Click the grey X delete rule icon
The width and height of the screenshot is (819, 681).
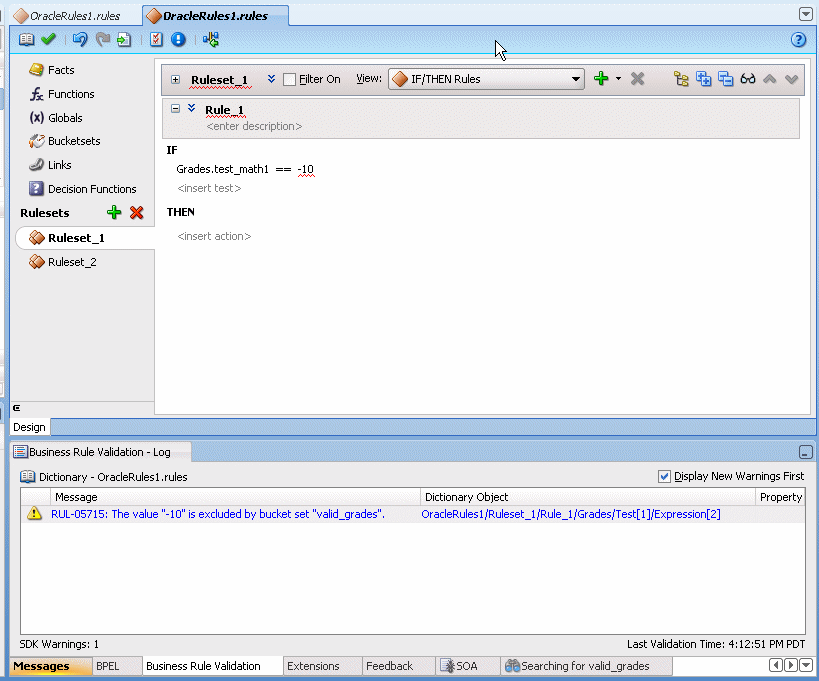(637, 79)
